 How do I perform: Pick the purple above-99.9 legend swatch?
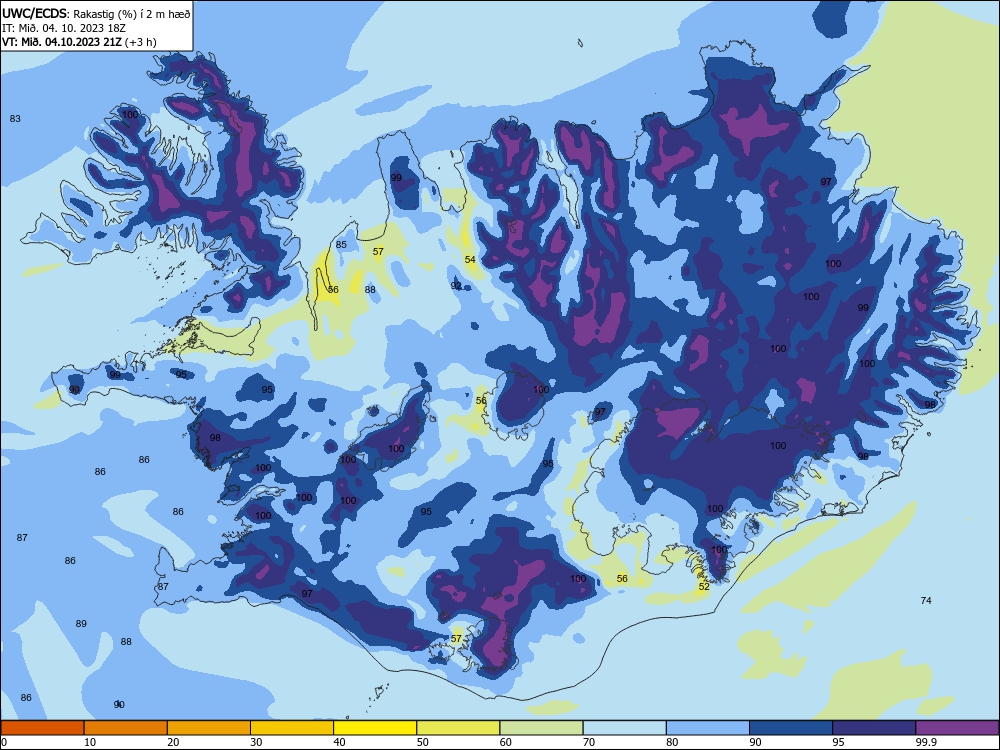[957, 728]
